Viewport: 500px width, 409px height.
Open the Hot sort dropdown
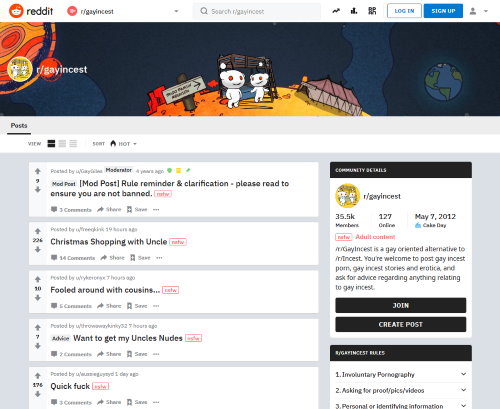(123, 144)
